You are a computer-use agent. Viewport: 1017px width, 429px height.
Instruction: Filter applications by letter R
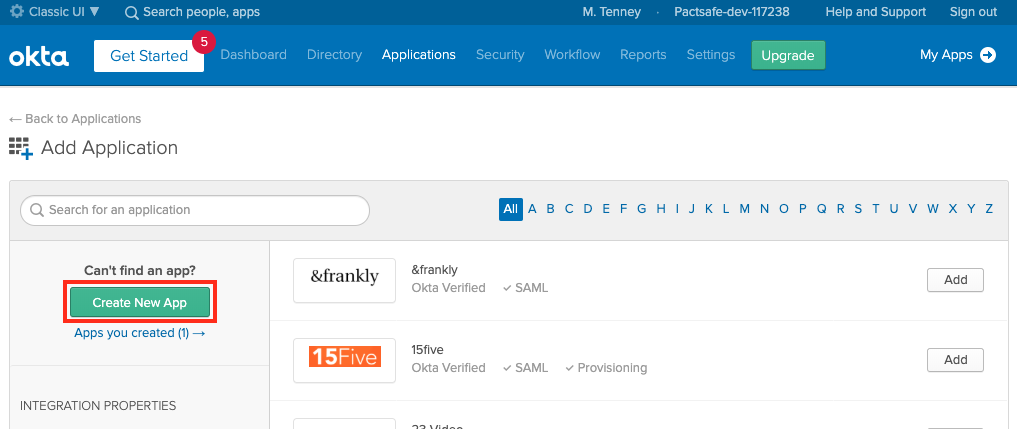(x=841, y=209)
